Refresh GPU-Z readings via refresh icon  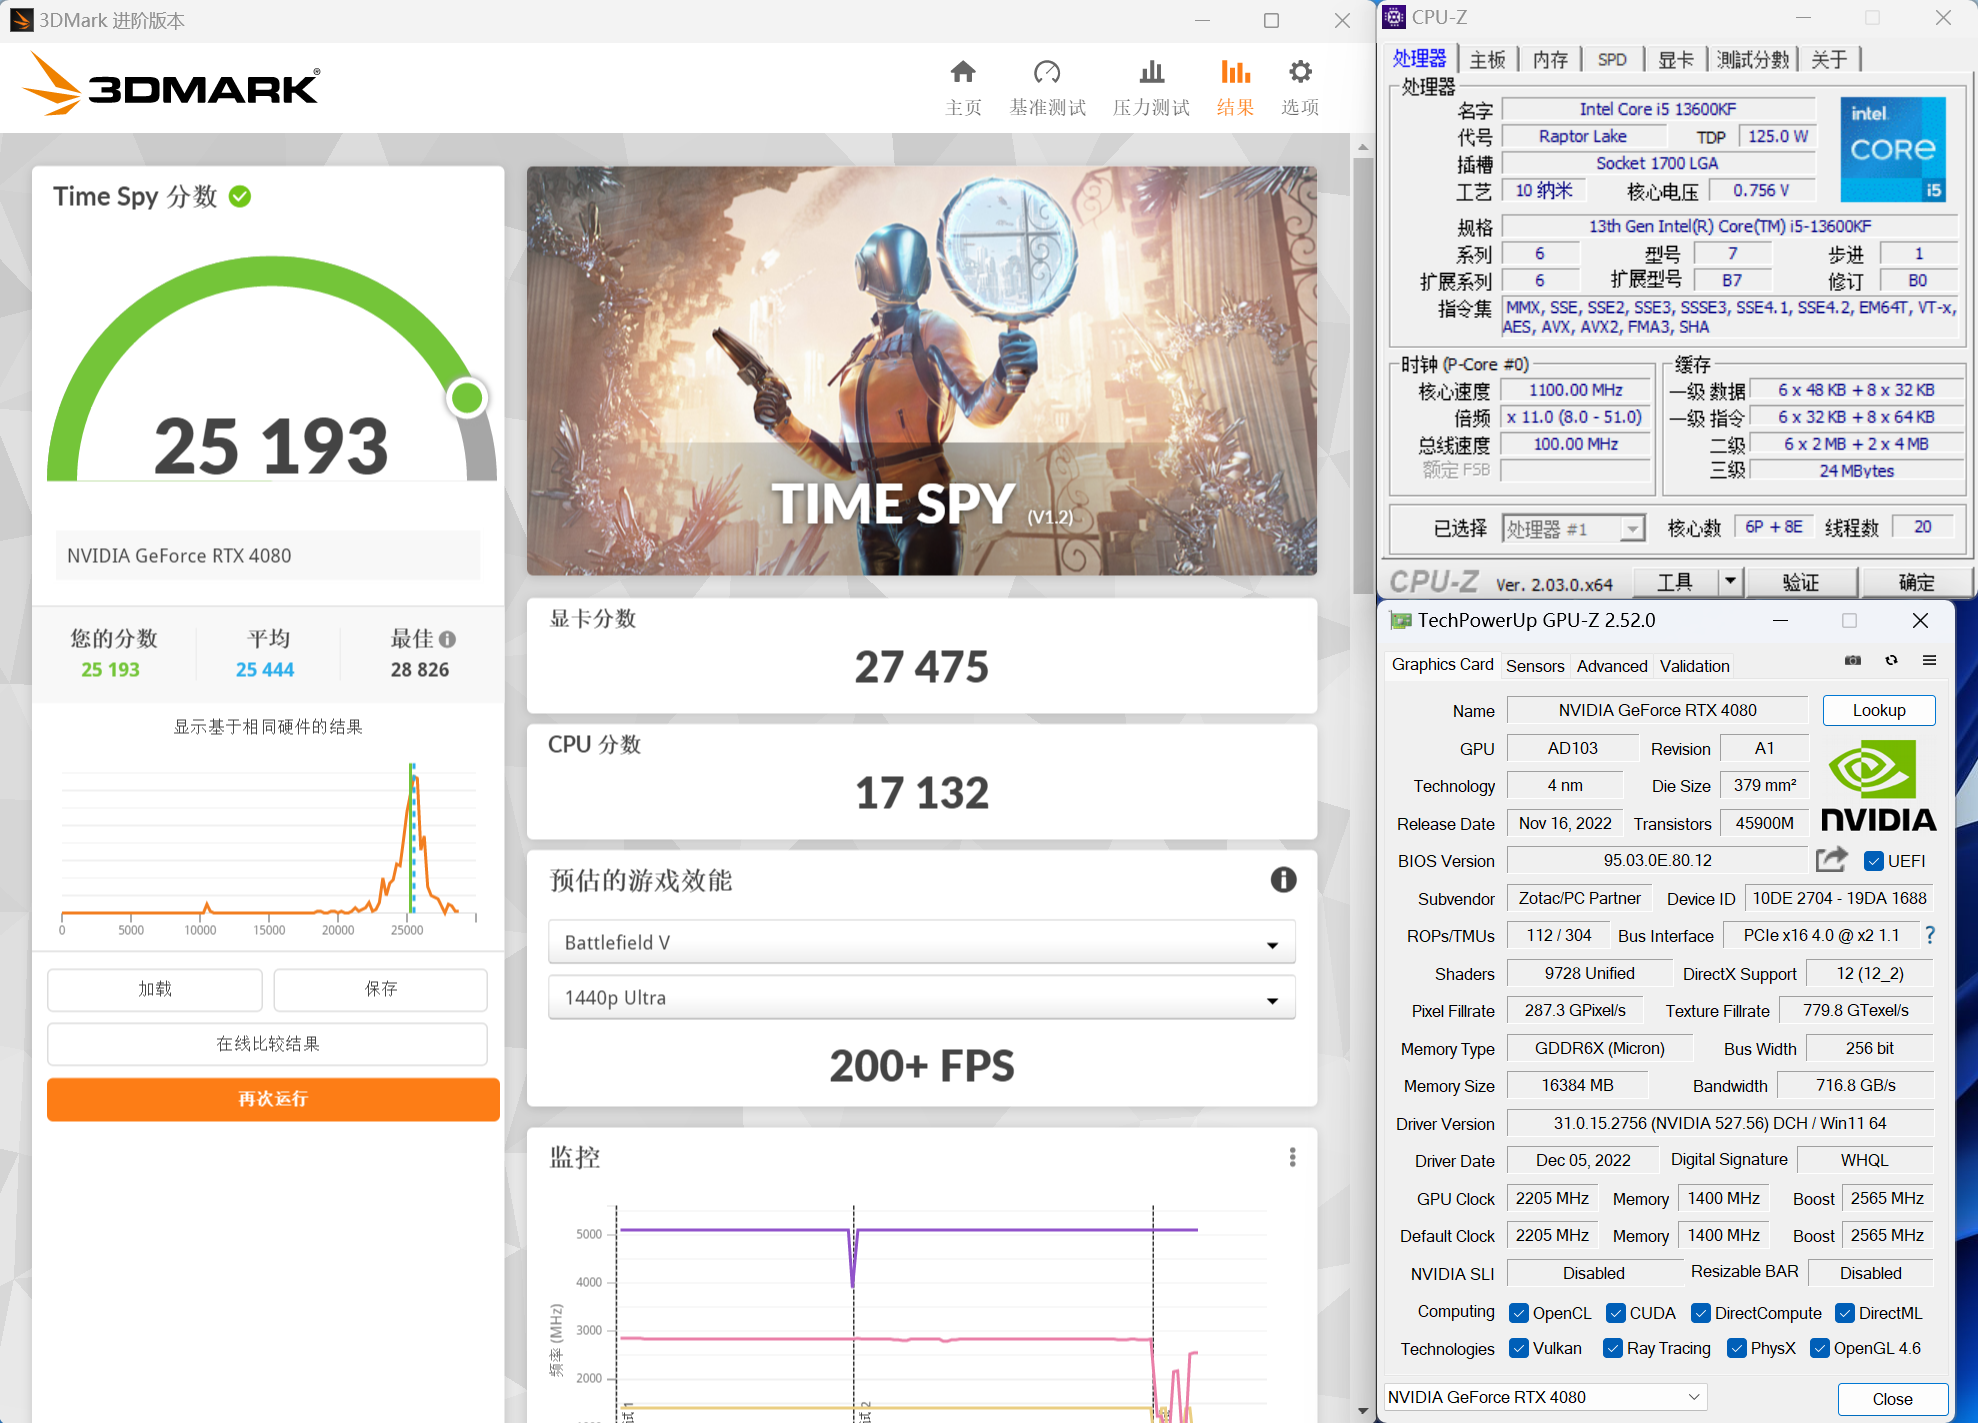pyautogui.click(x=1891, y=661)
